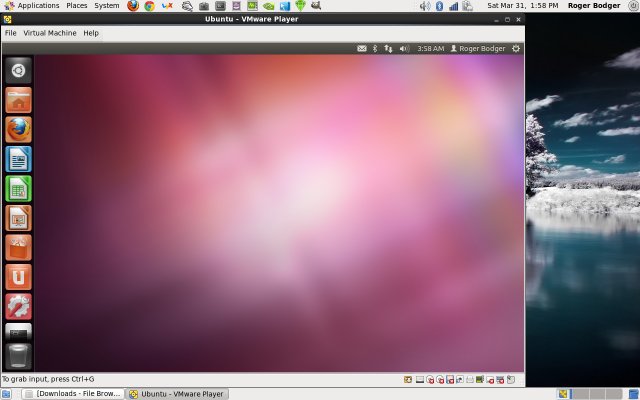Open NVIDIA settings panel icon
Image resolution: width=640 pixels, height=400 pixels.
coord(268,6)
